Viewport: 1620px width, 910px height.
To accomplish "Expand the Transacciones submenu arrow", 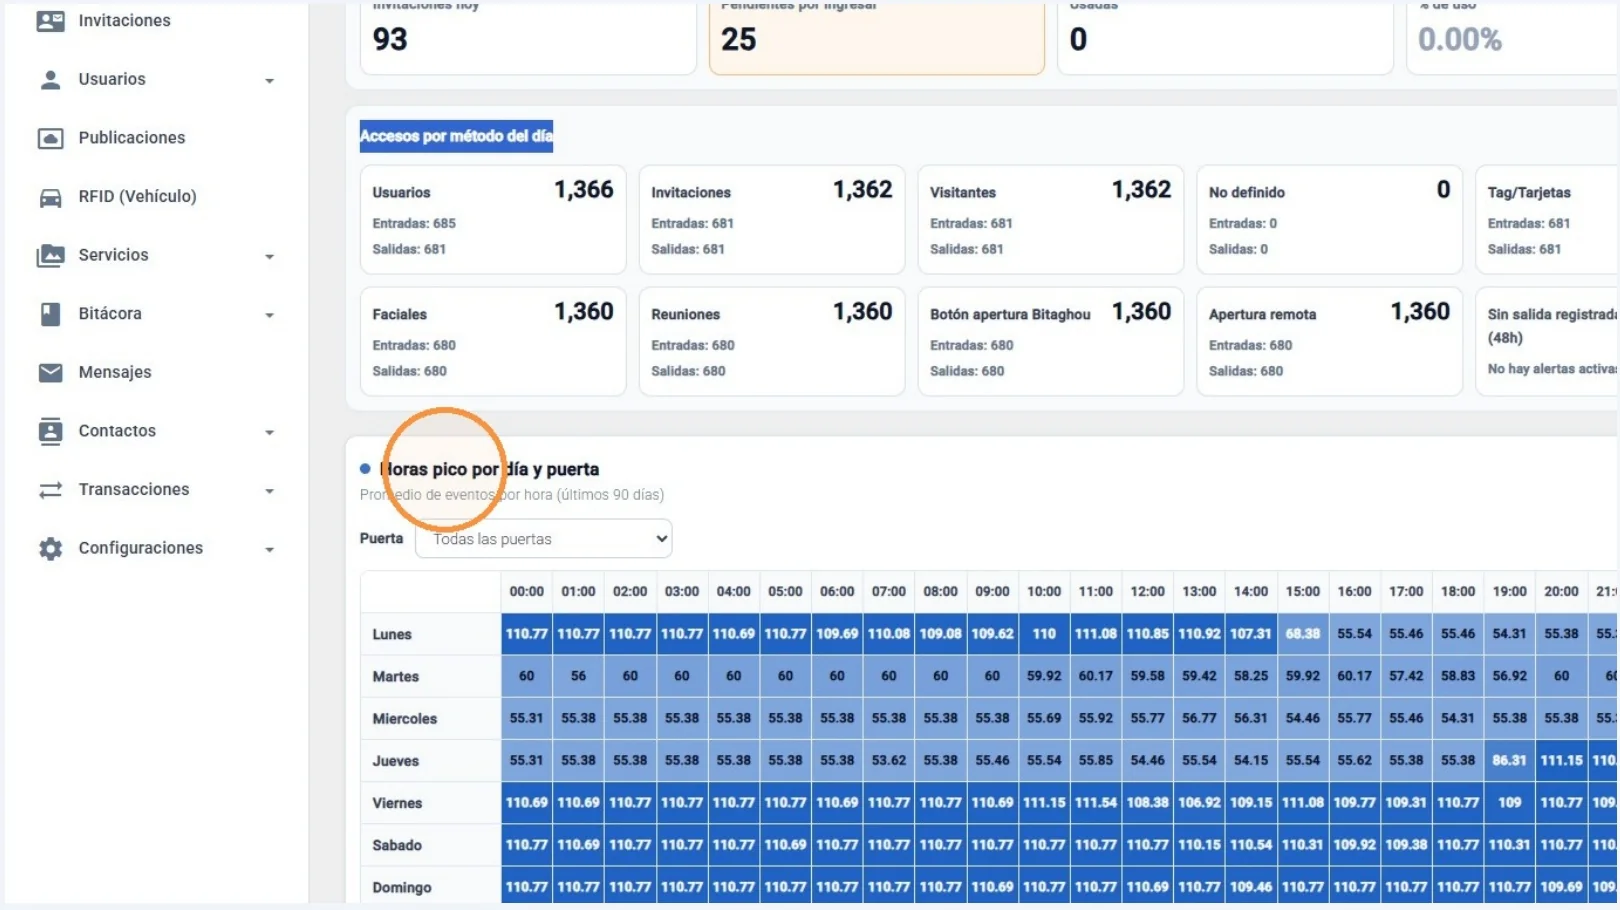I will tap(269, 491).
